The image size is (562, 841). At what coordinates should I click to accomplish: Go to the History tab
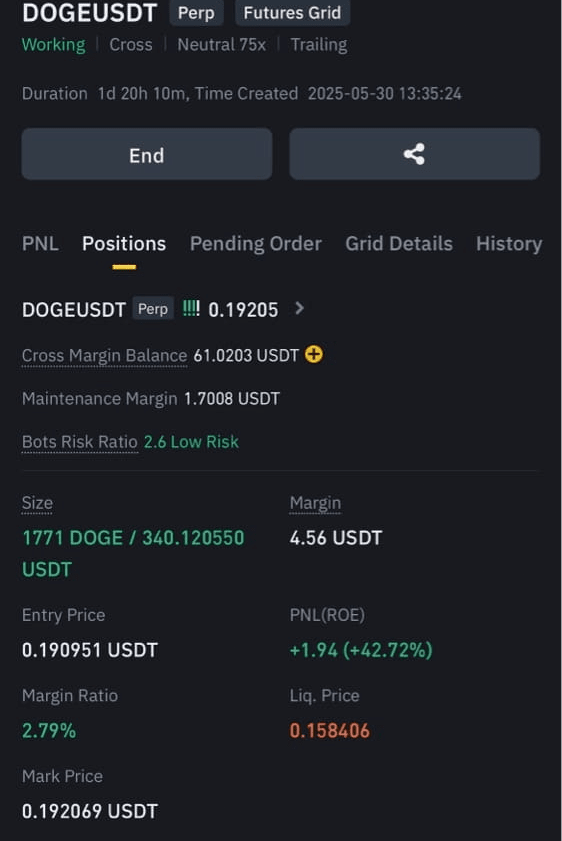coord(509,244)
